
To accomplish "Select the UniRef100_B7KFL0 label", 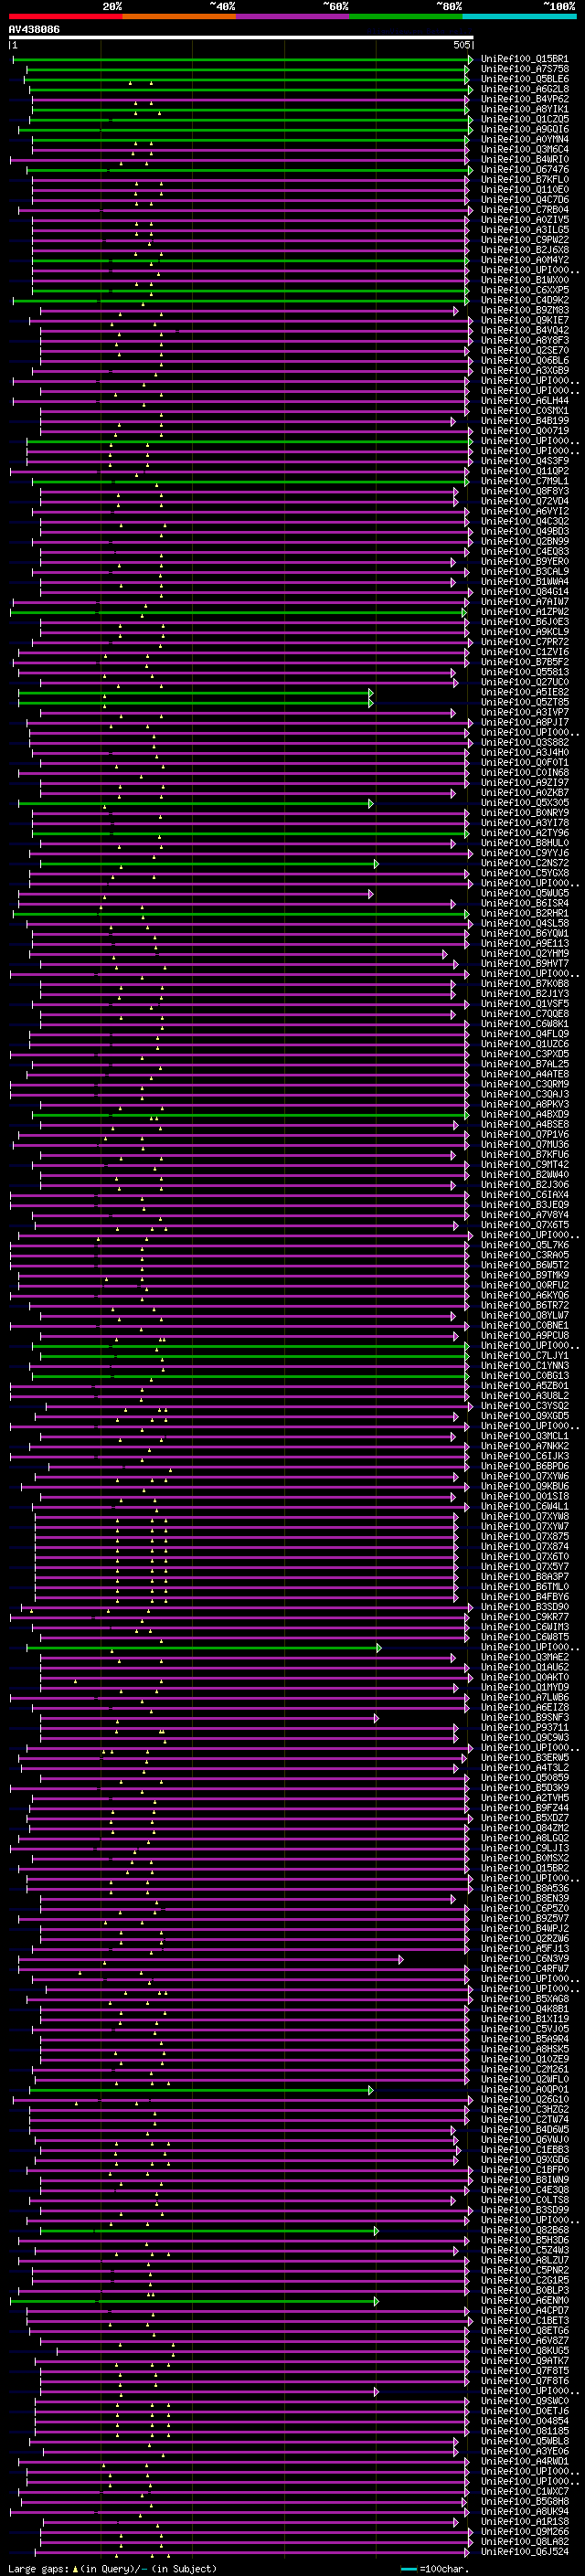I will pos(524,180).
